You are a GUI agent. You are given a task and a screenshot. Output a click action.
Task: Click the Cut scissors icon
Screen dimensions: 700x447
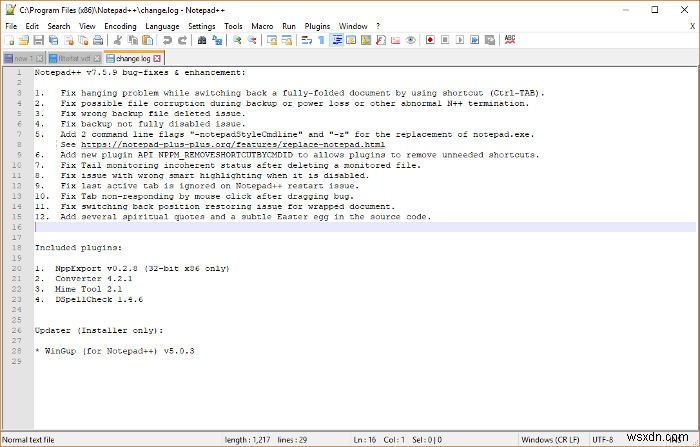pyautogui.click(x=117, y=40)
